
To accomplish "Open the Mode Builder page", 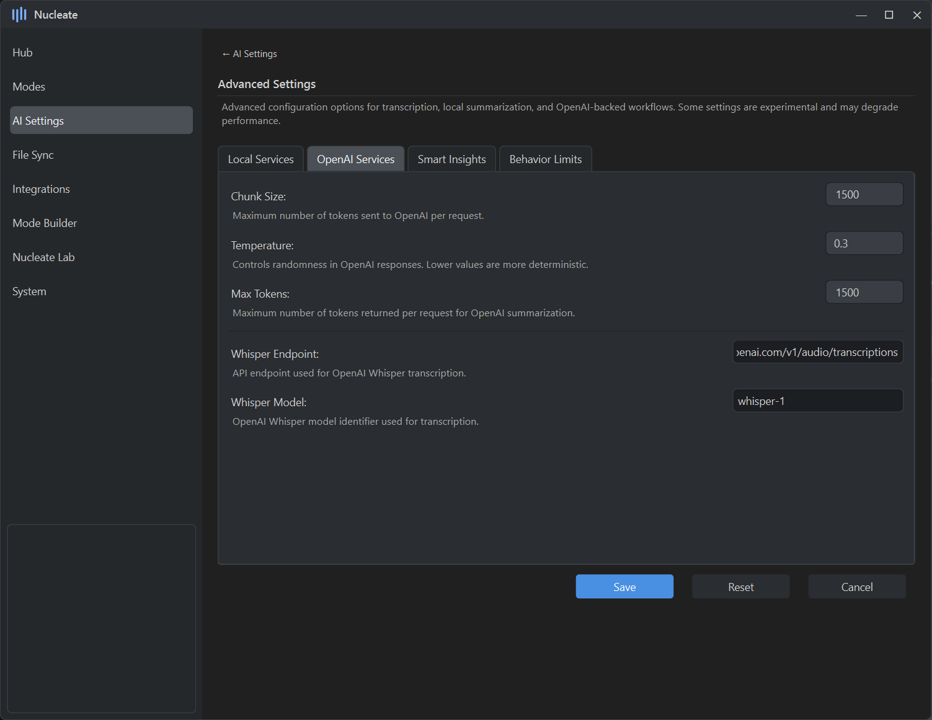I will coord(45,223).
